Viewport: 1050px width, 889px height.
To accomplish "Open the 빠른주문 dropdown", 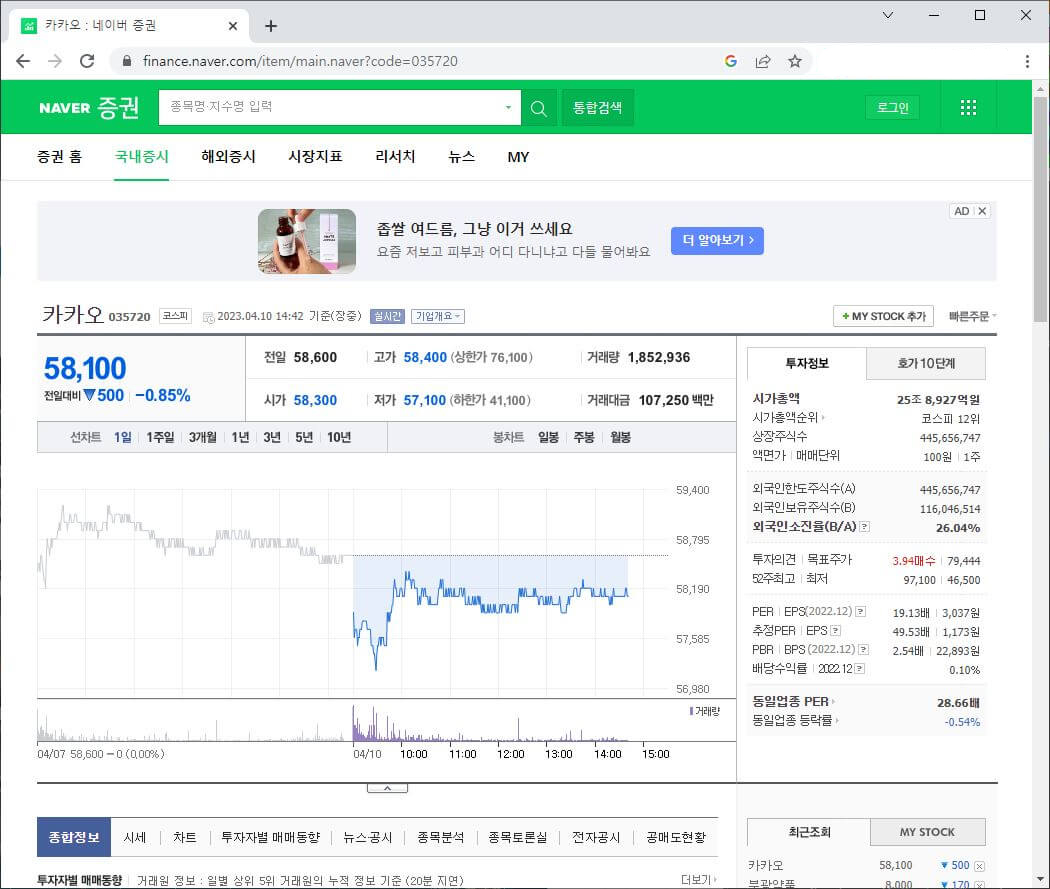I will coord(971,315).
